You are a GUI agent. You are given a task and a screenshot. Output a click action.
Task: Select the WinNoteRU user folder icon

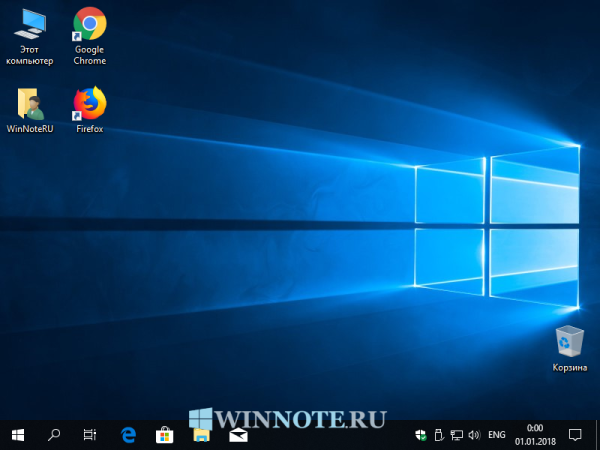(x=29, y=104)
